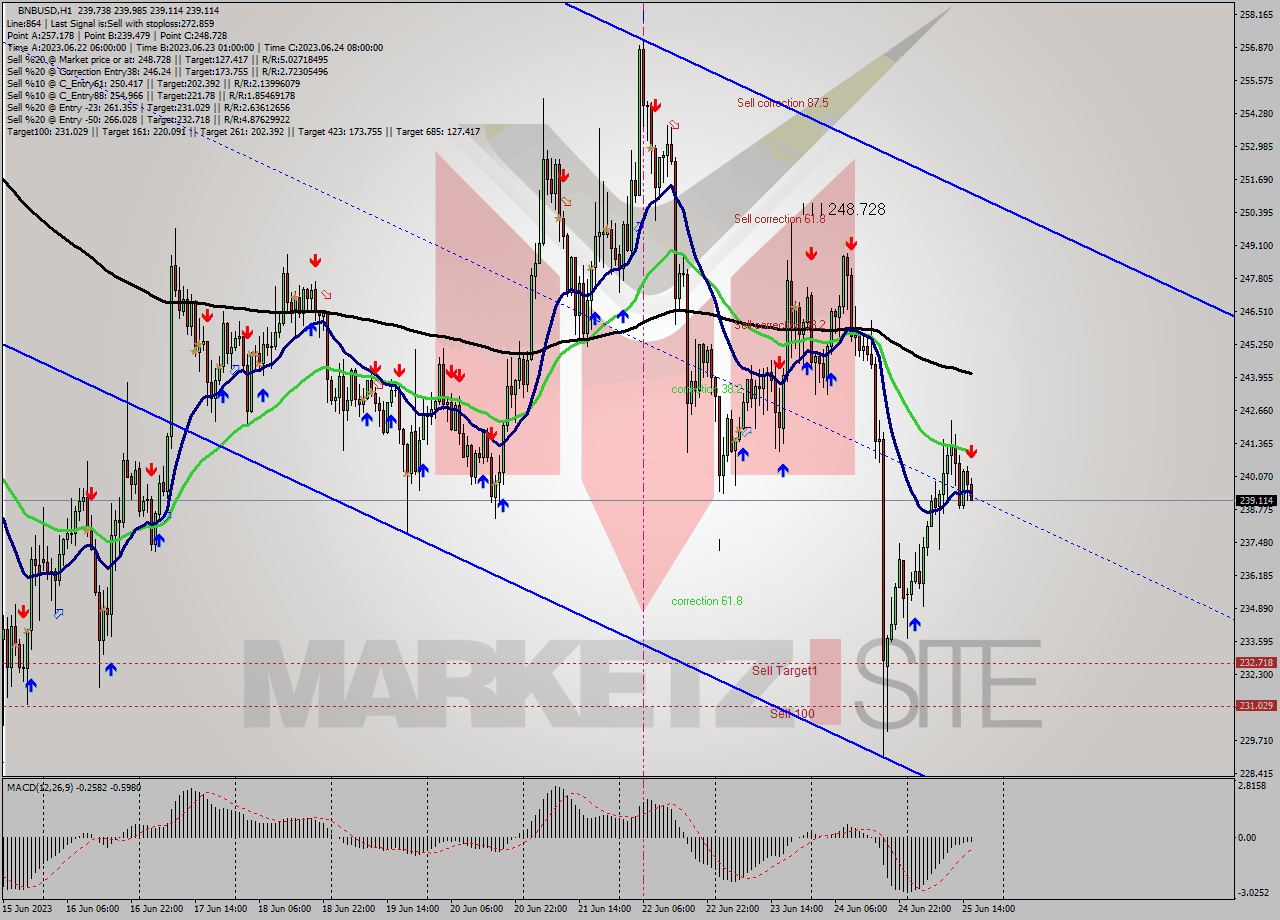Click the red 231.029 price level tag
1280x920 pixels.
click(x=1256, y=705)
